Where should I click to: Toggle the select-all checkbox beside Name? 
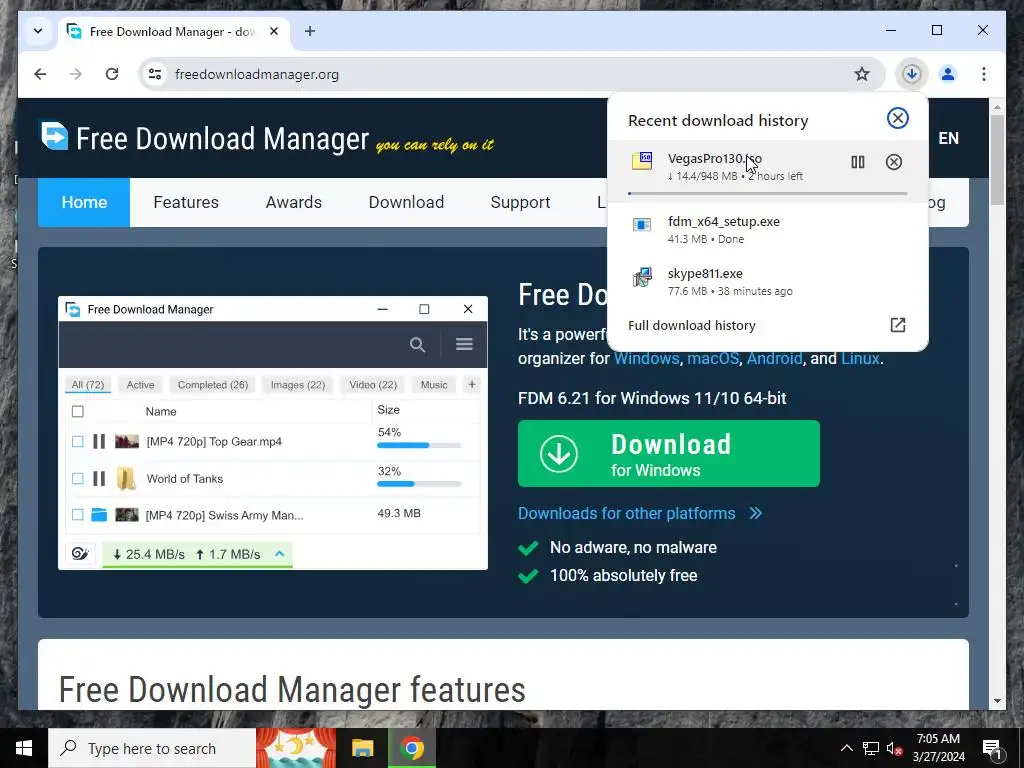pos(78,411)
